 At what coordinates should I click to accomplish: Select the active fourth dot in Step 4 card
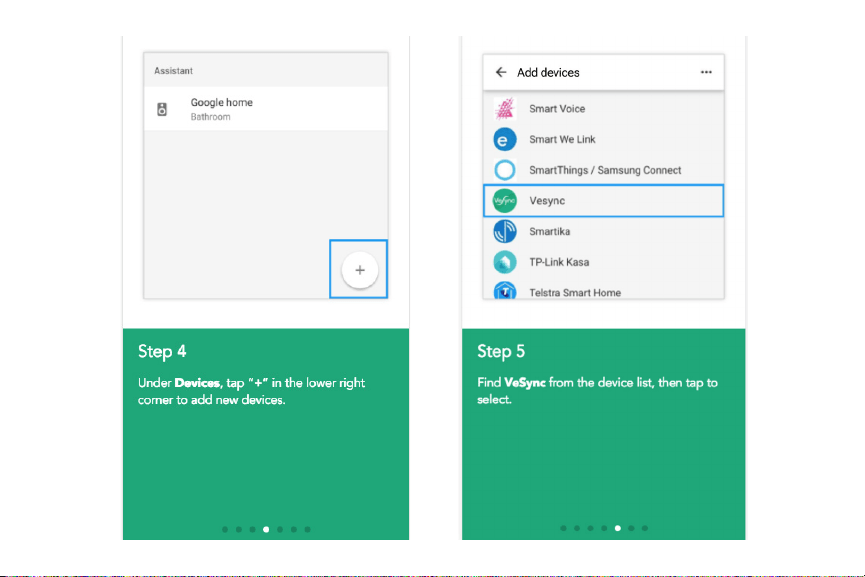tap(266, 529)
